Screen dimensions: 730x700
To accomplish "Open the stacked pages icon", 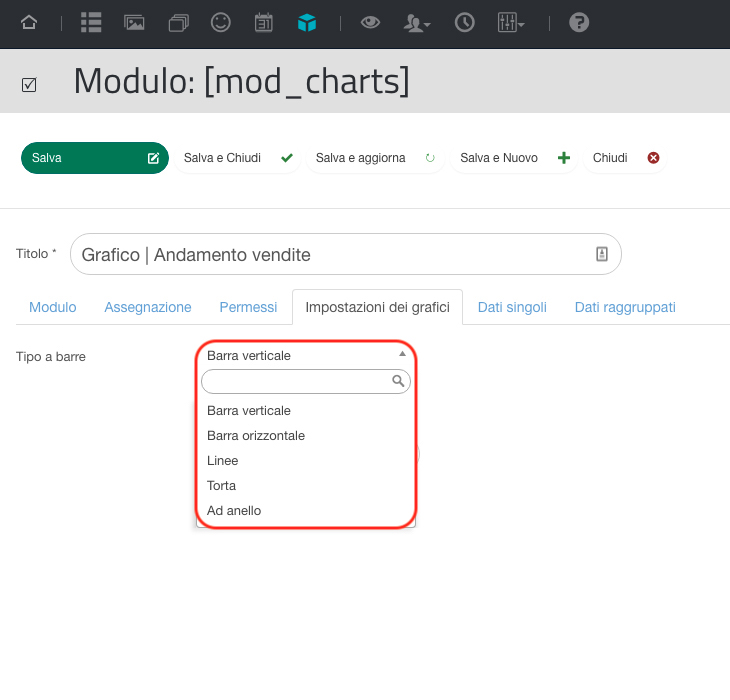I will (x=178, y=23).
